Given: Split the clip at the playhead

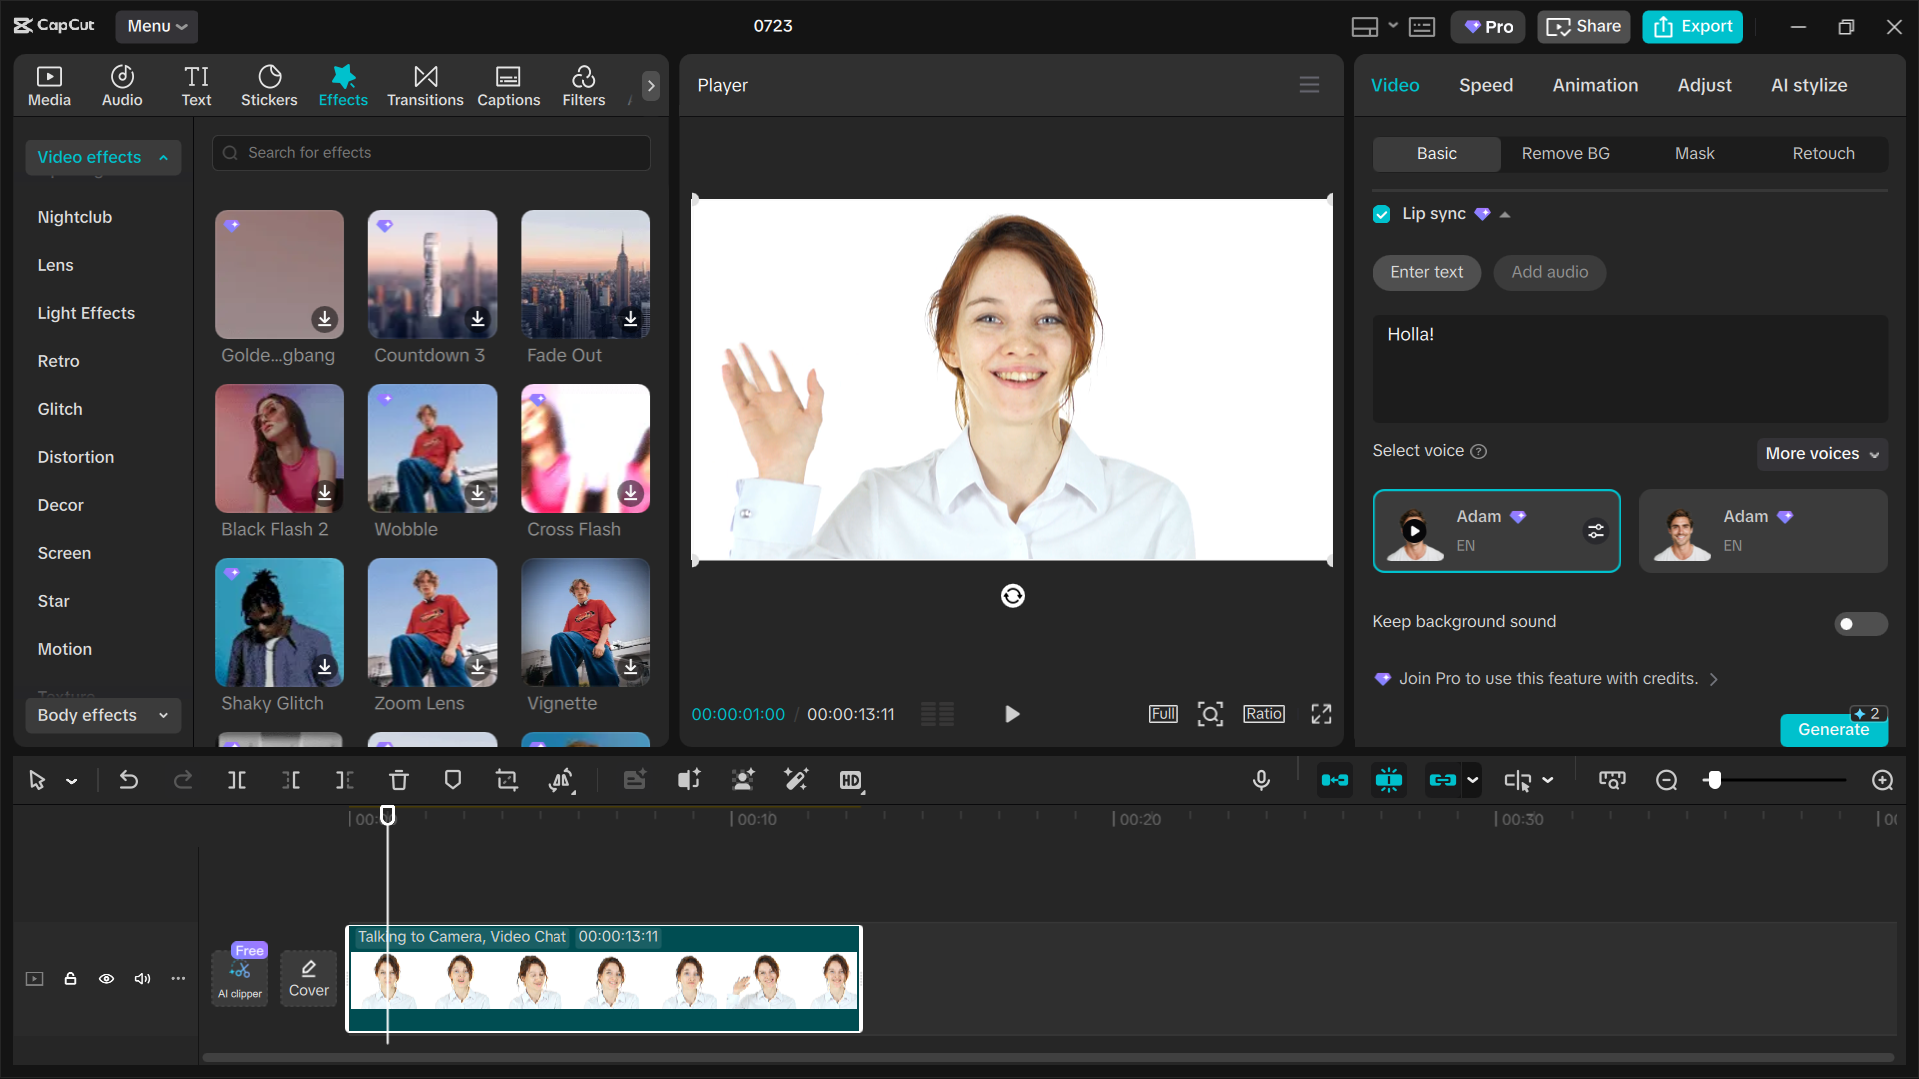Looking at the screenshot, I should [237, 780].
